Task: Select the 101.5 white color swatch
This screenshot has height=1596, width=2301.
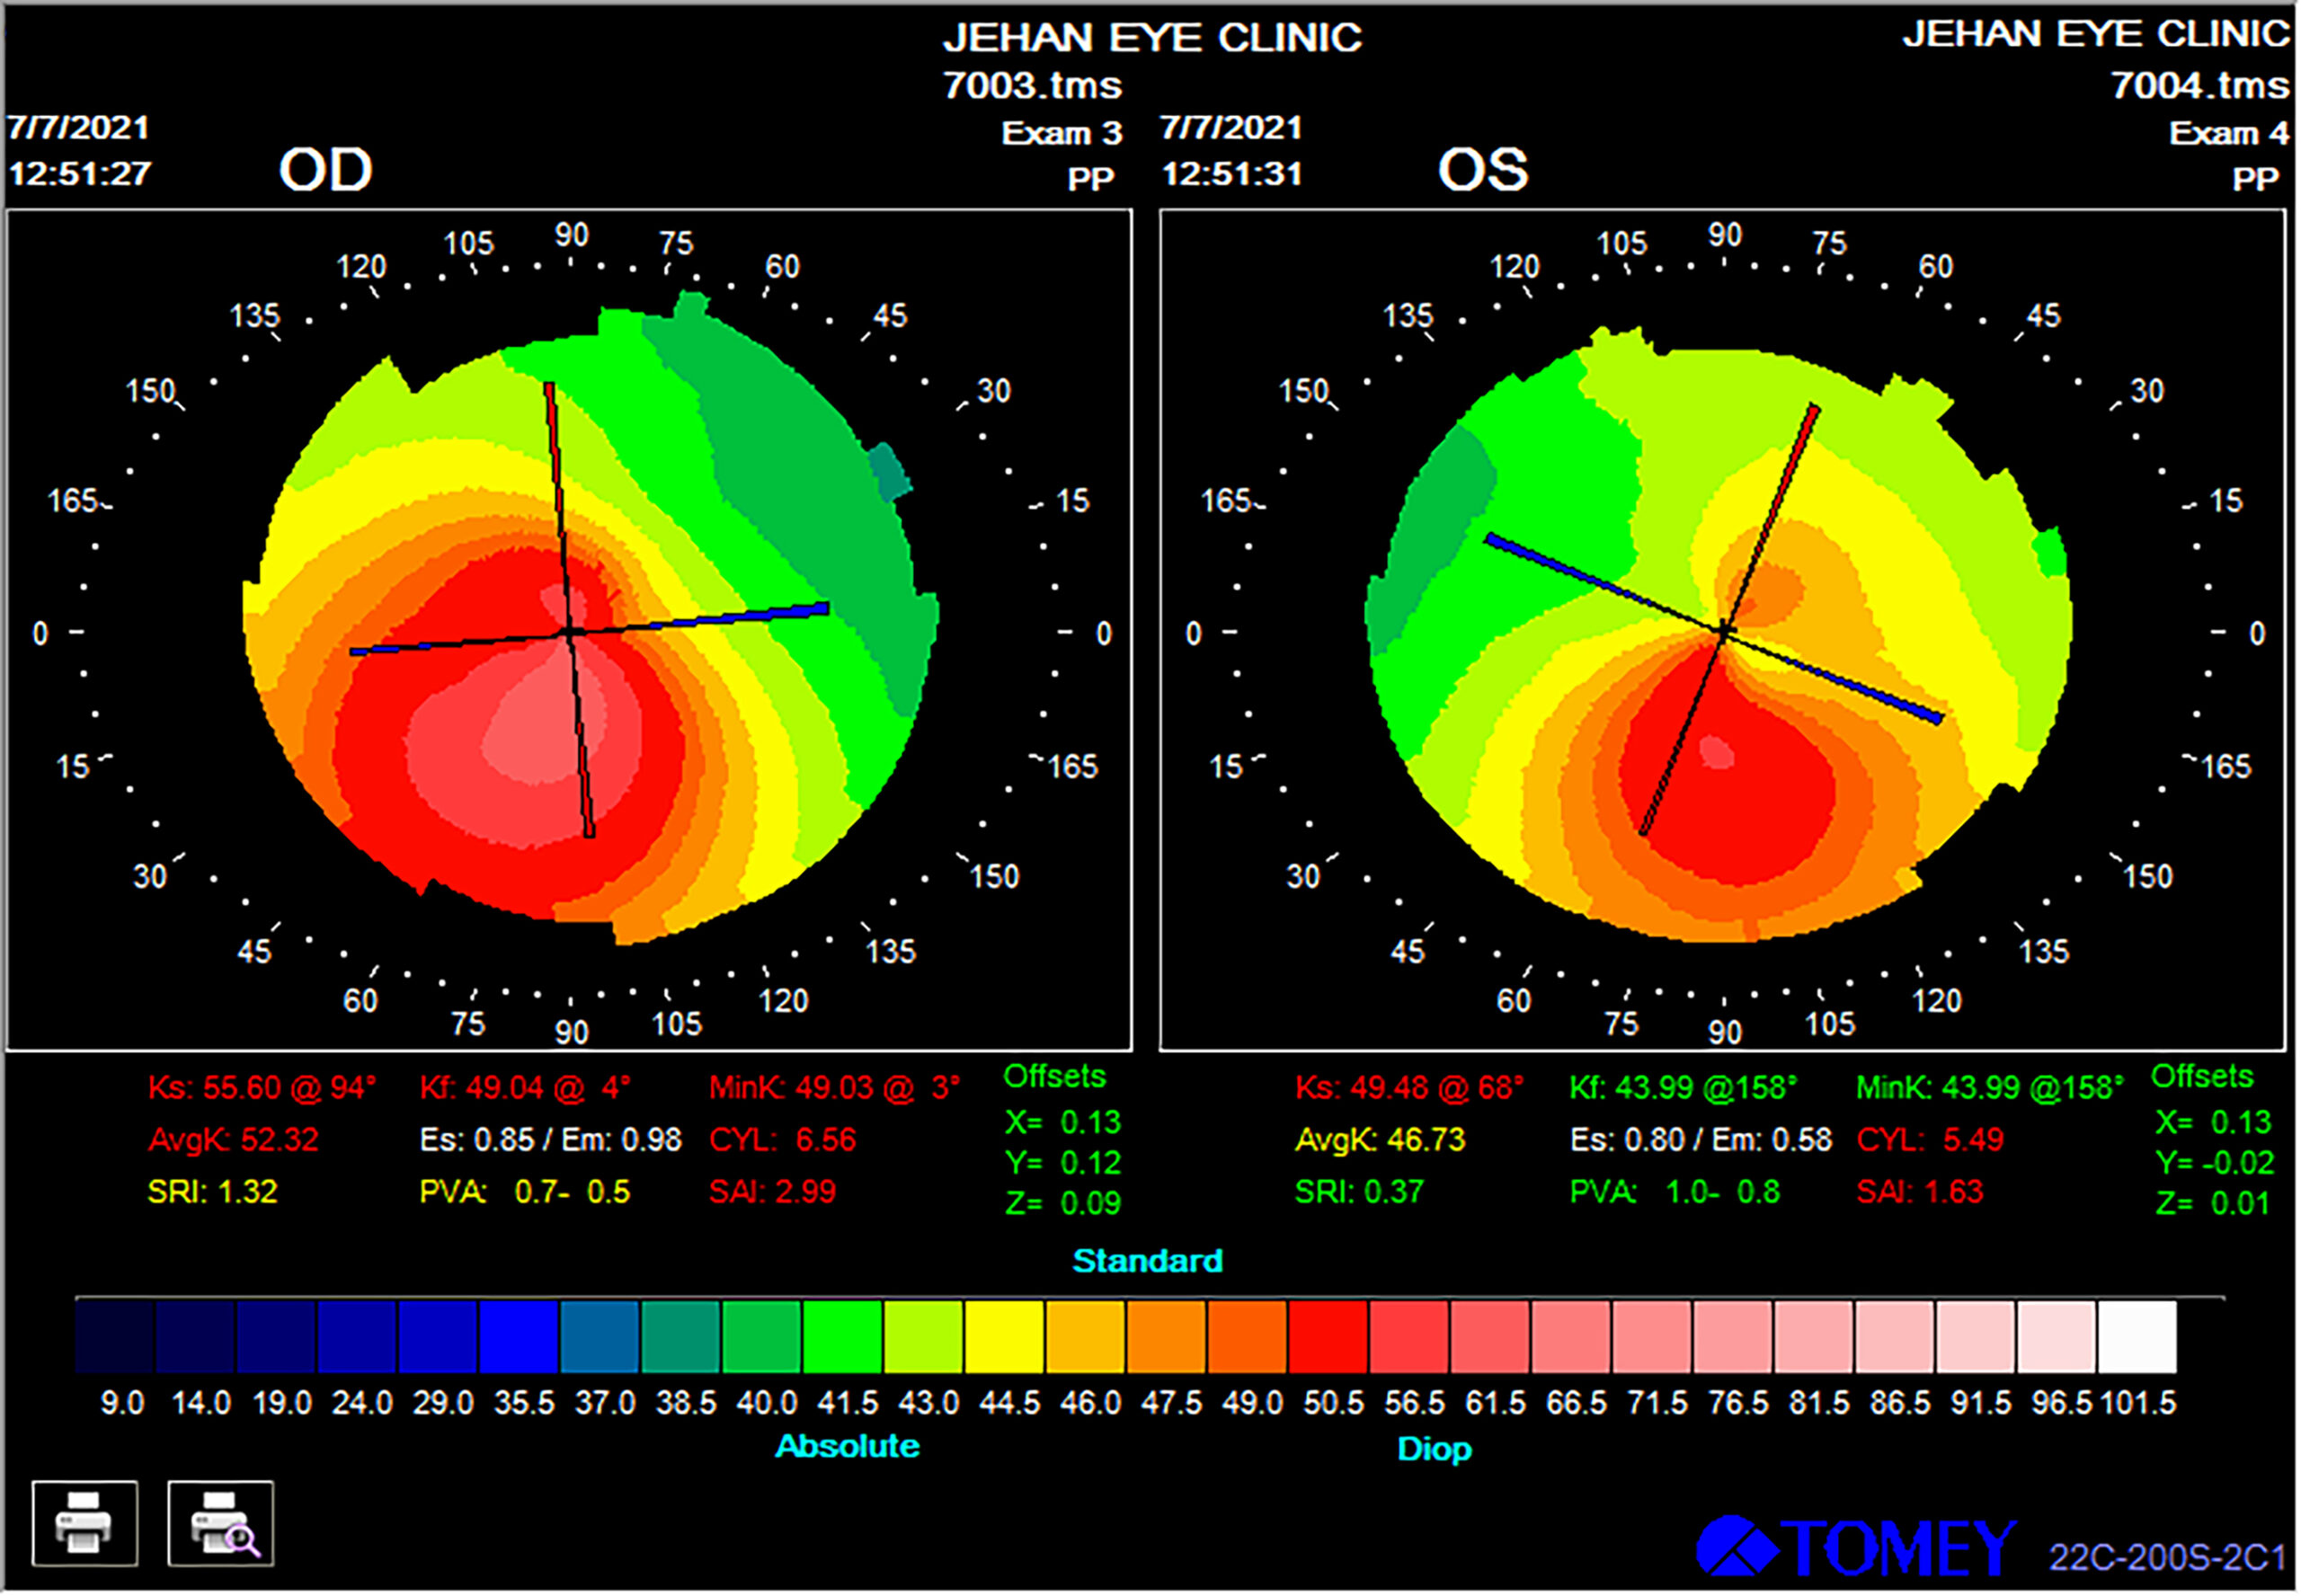Action: pos(2139,1339)
